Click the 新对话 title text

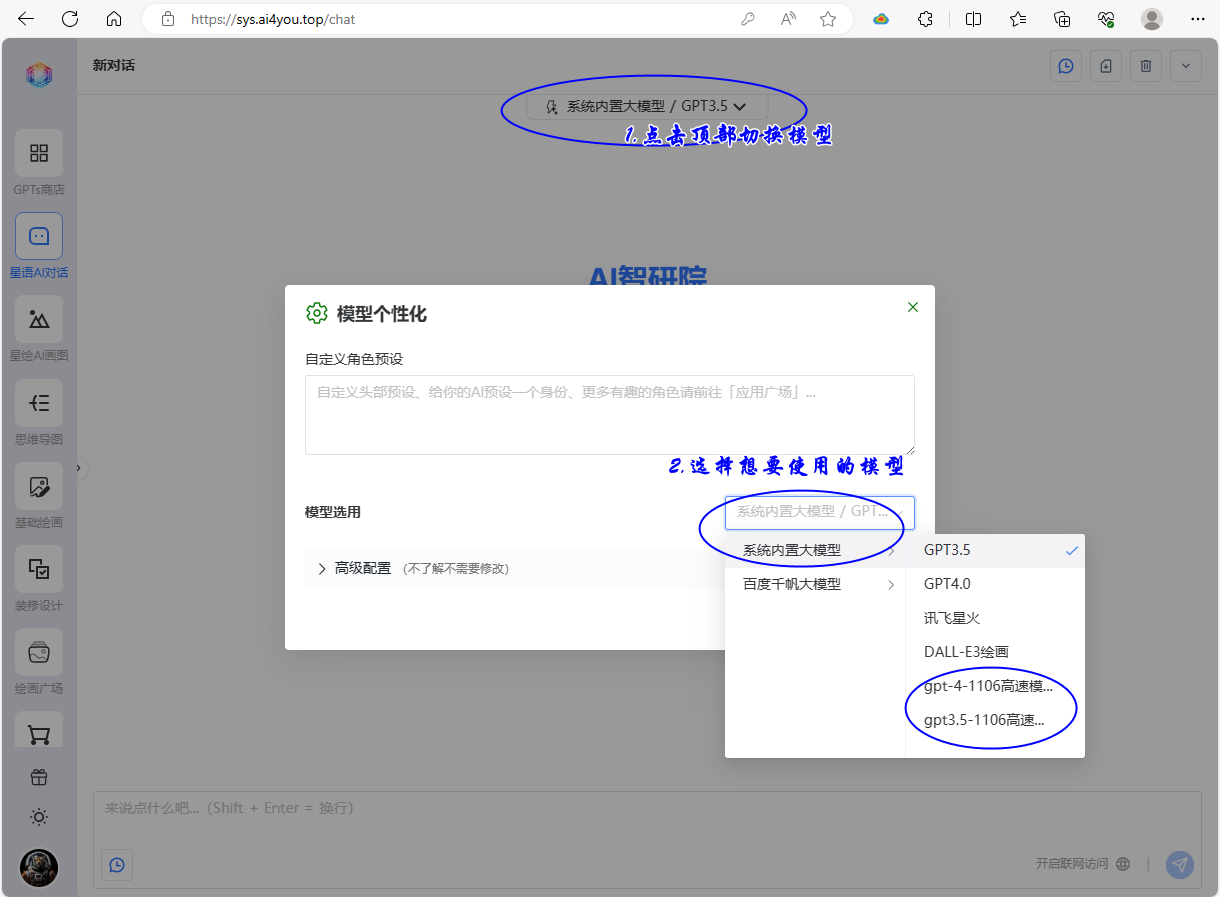(x=114, y=65)
